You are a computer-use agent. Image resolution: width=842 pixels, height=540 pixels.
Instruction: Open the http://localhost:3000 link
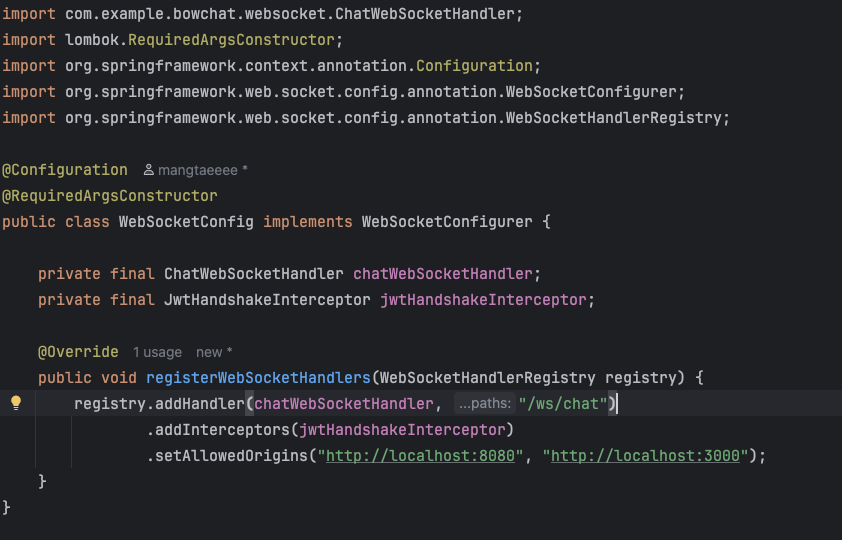click(645, 456)
